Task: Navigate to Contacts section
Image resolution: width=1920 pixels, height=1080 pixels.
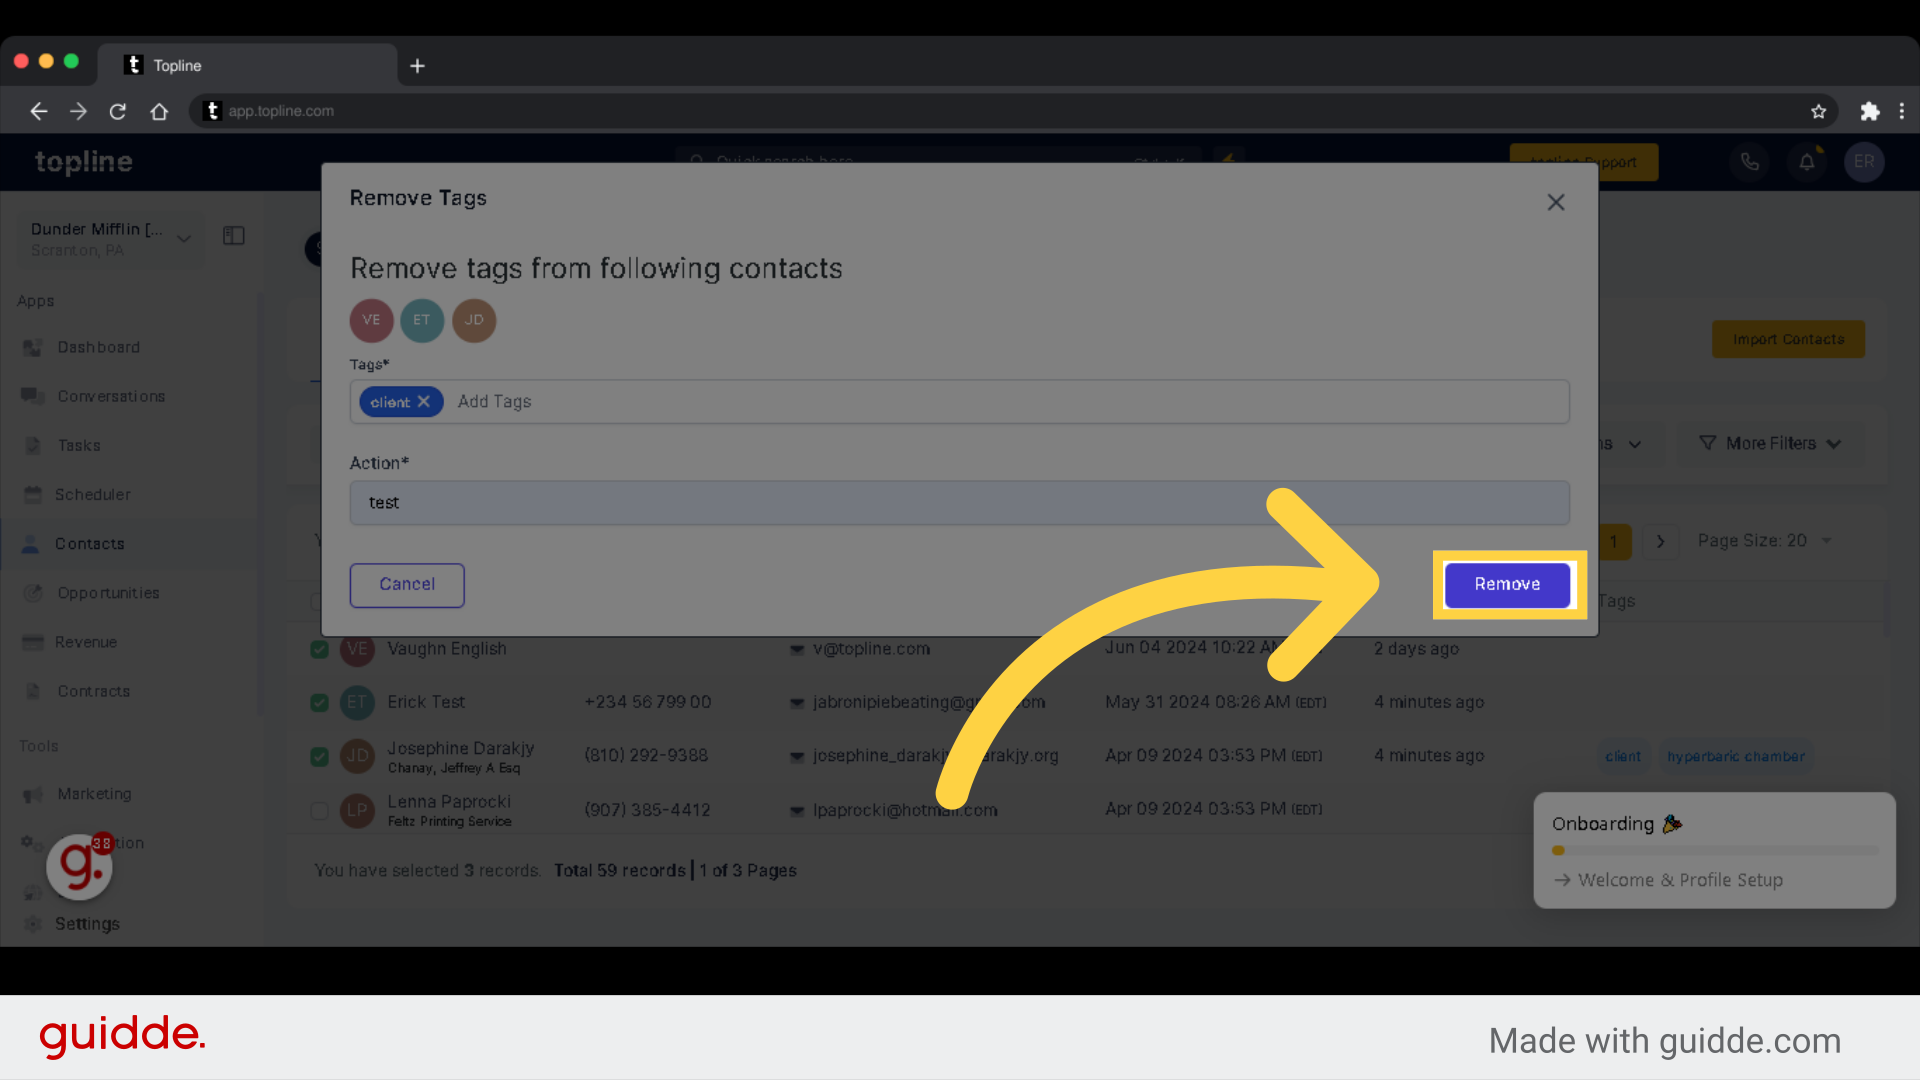Action: tap(88, 543)
